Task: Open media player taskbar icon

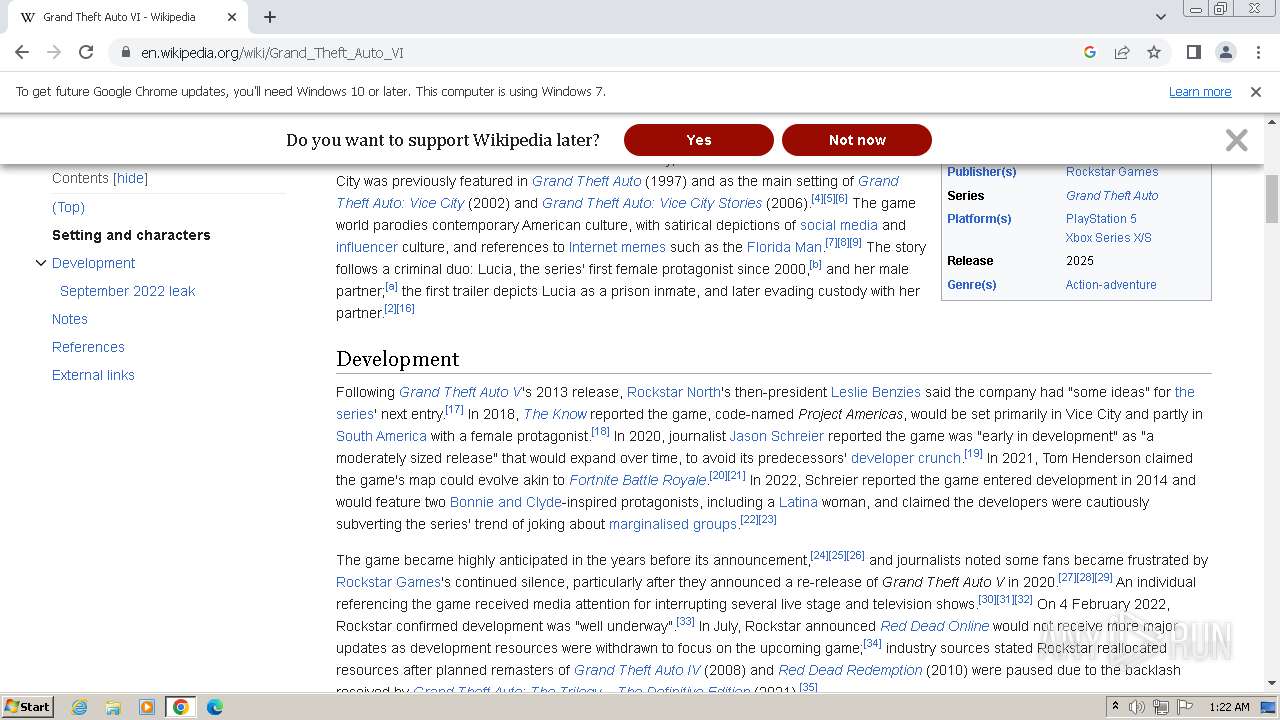Action: coord(147,707)
